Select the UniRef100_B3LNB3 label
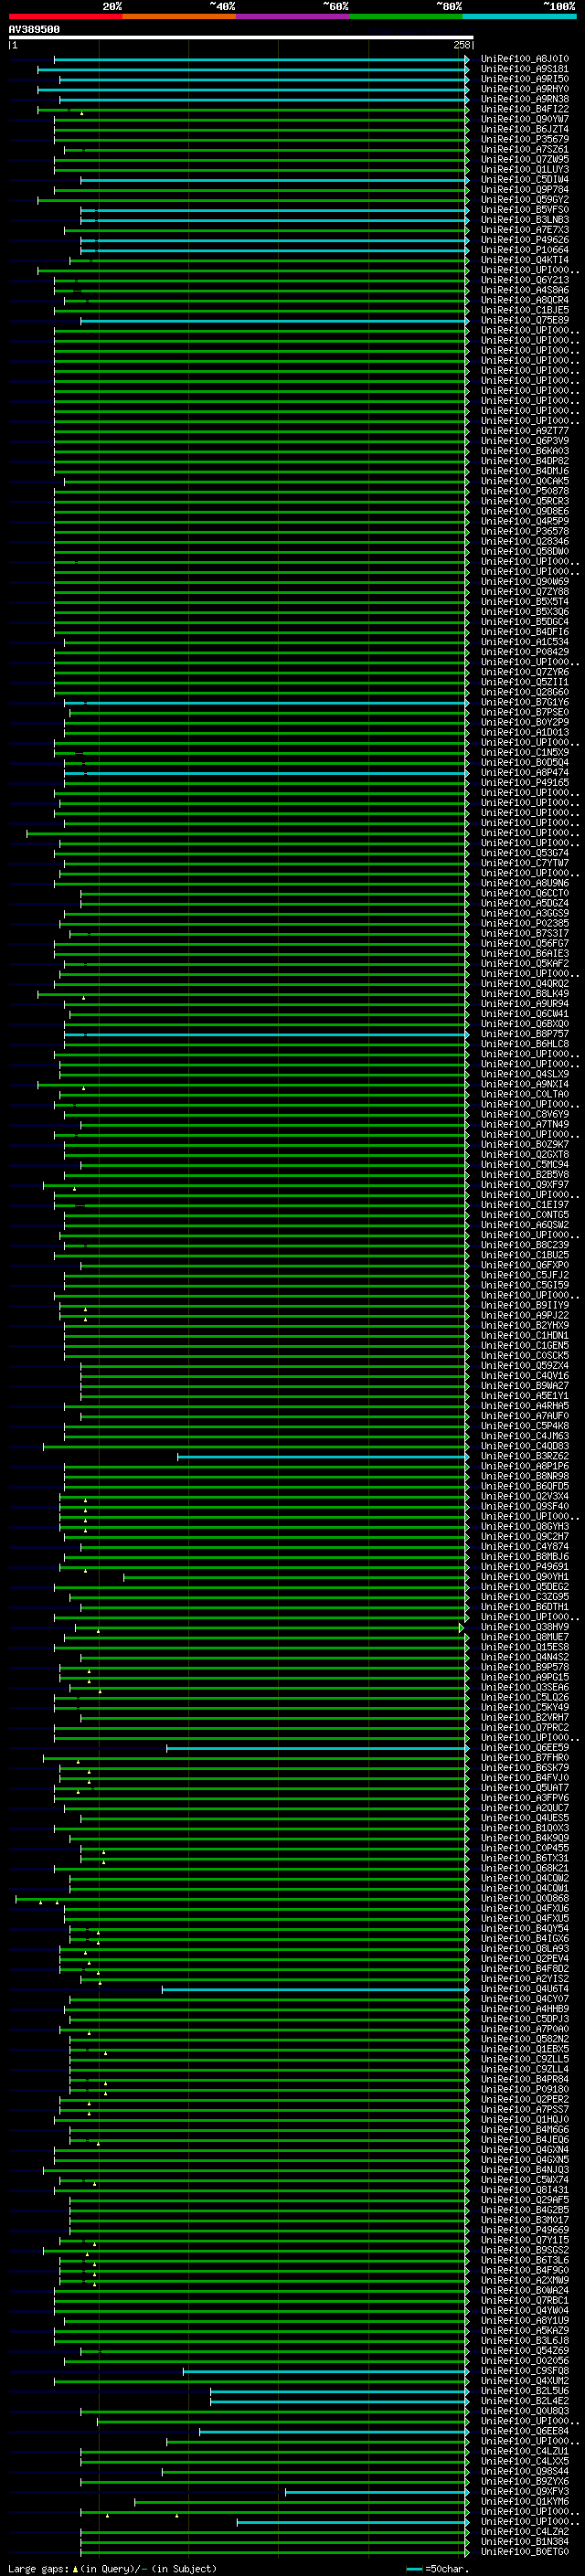The image size is (585, 2576). click(x=524, y=219)
